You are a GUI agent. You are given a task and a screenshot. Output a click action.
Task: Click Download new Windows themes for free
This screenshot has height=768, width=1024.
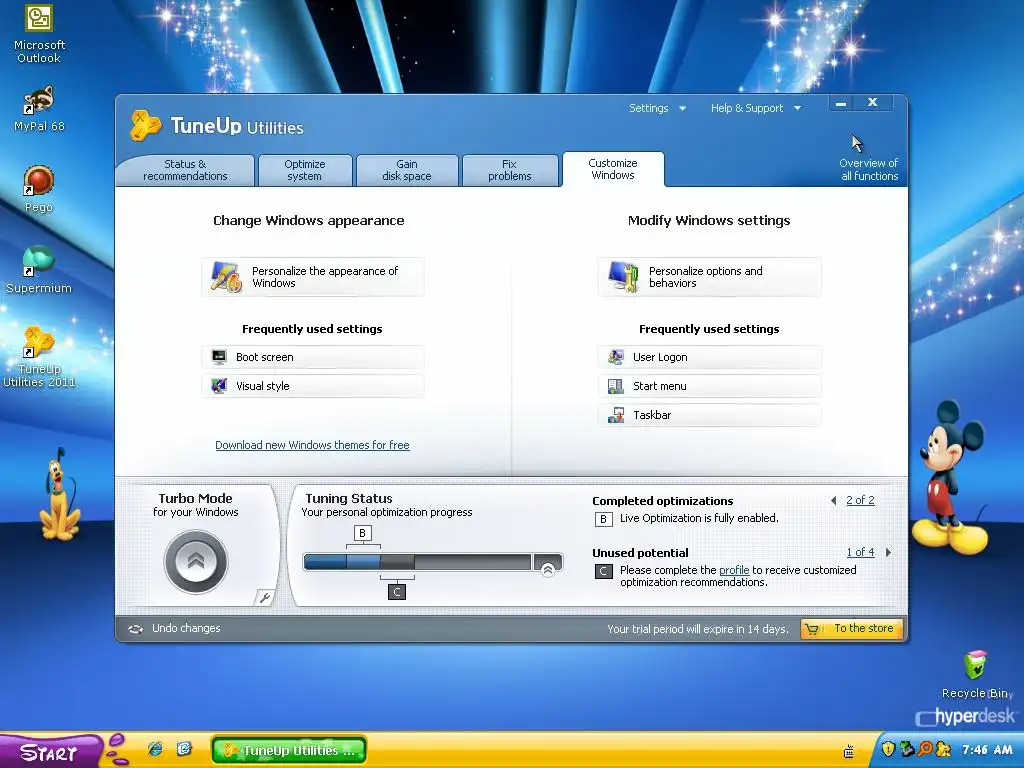coord(312,445)
